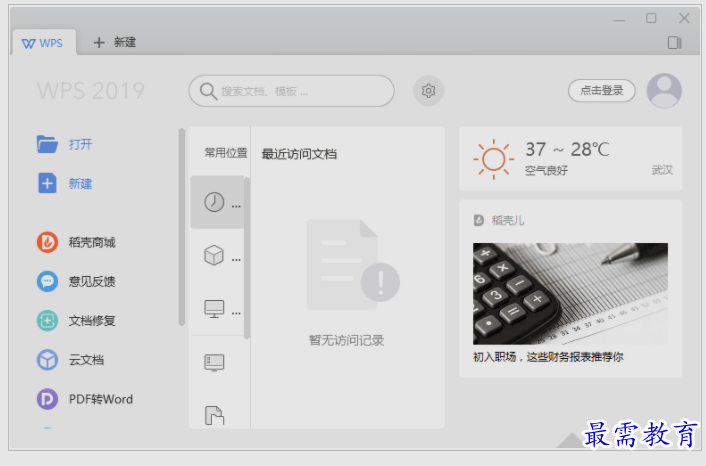Open 意见反馈 chat bubble icon
The image size is (706, 466).
pos(47,281)
